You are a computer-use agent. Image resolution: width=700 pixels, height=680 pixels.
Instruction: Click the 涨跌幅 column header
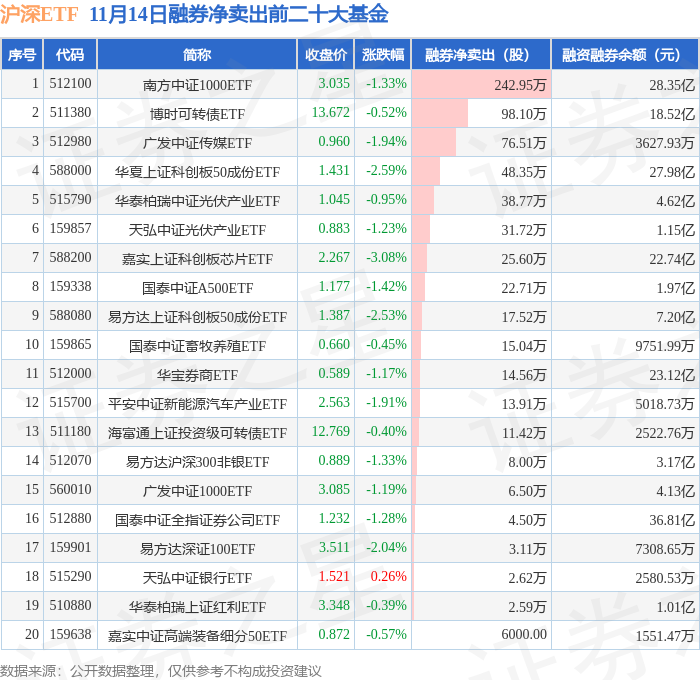click(x=383, y=54)
